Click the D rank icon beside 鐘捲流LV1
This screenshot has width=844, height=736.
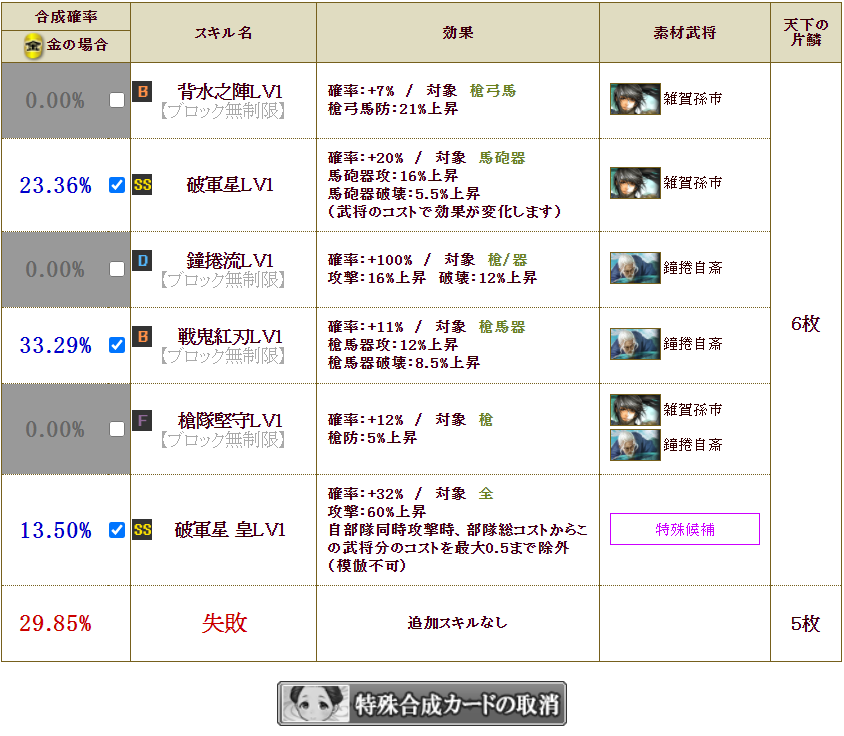[x=143, y=261]
